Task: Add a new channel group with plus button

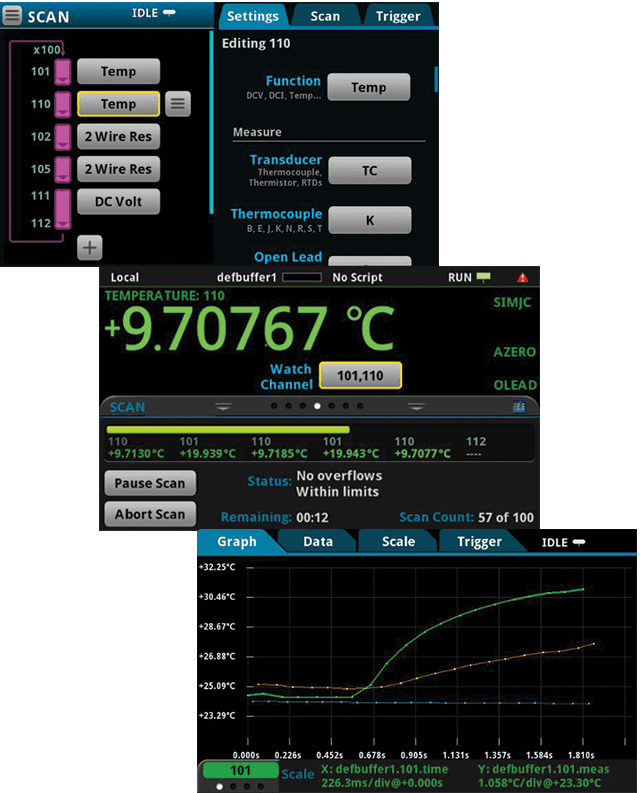Action: coord(90,247)
